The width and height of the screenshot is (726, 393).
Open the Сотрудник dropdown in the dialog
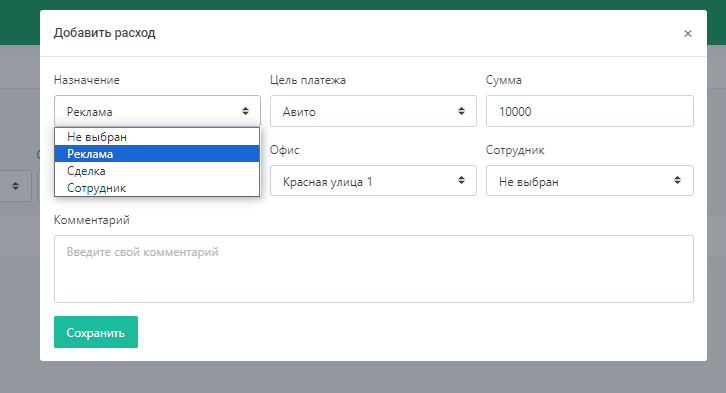[x=589, y=181]
